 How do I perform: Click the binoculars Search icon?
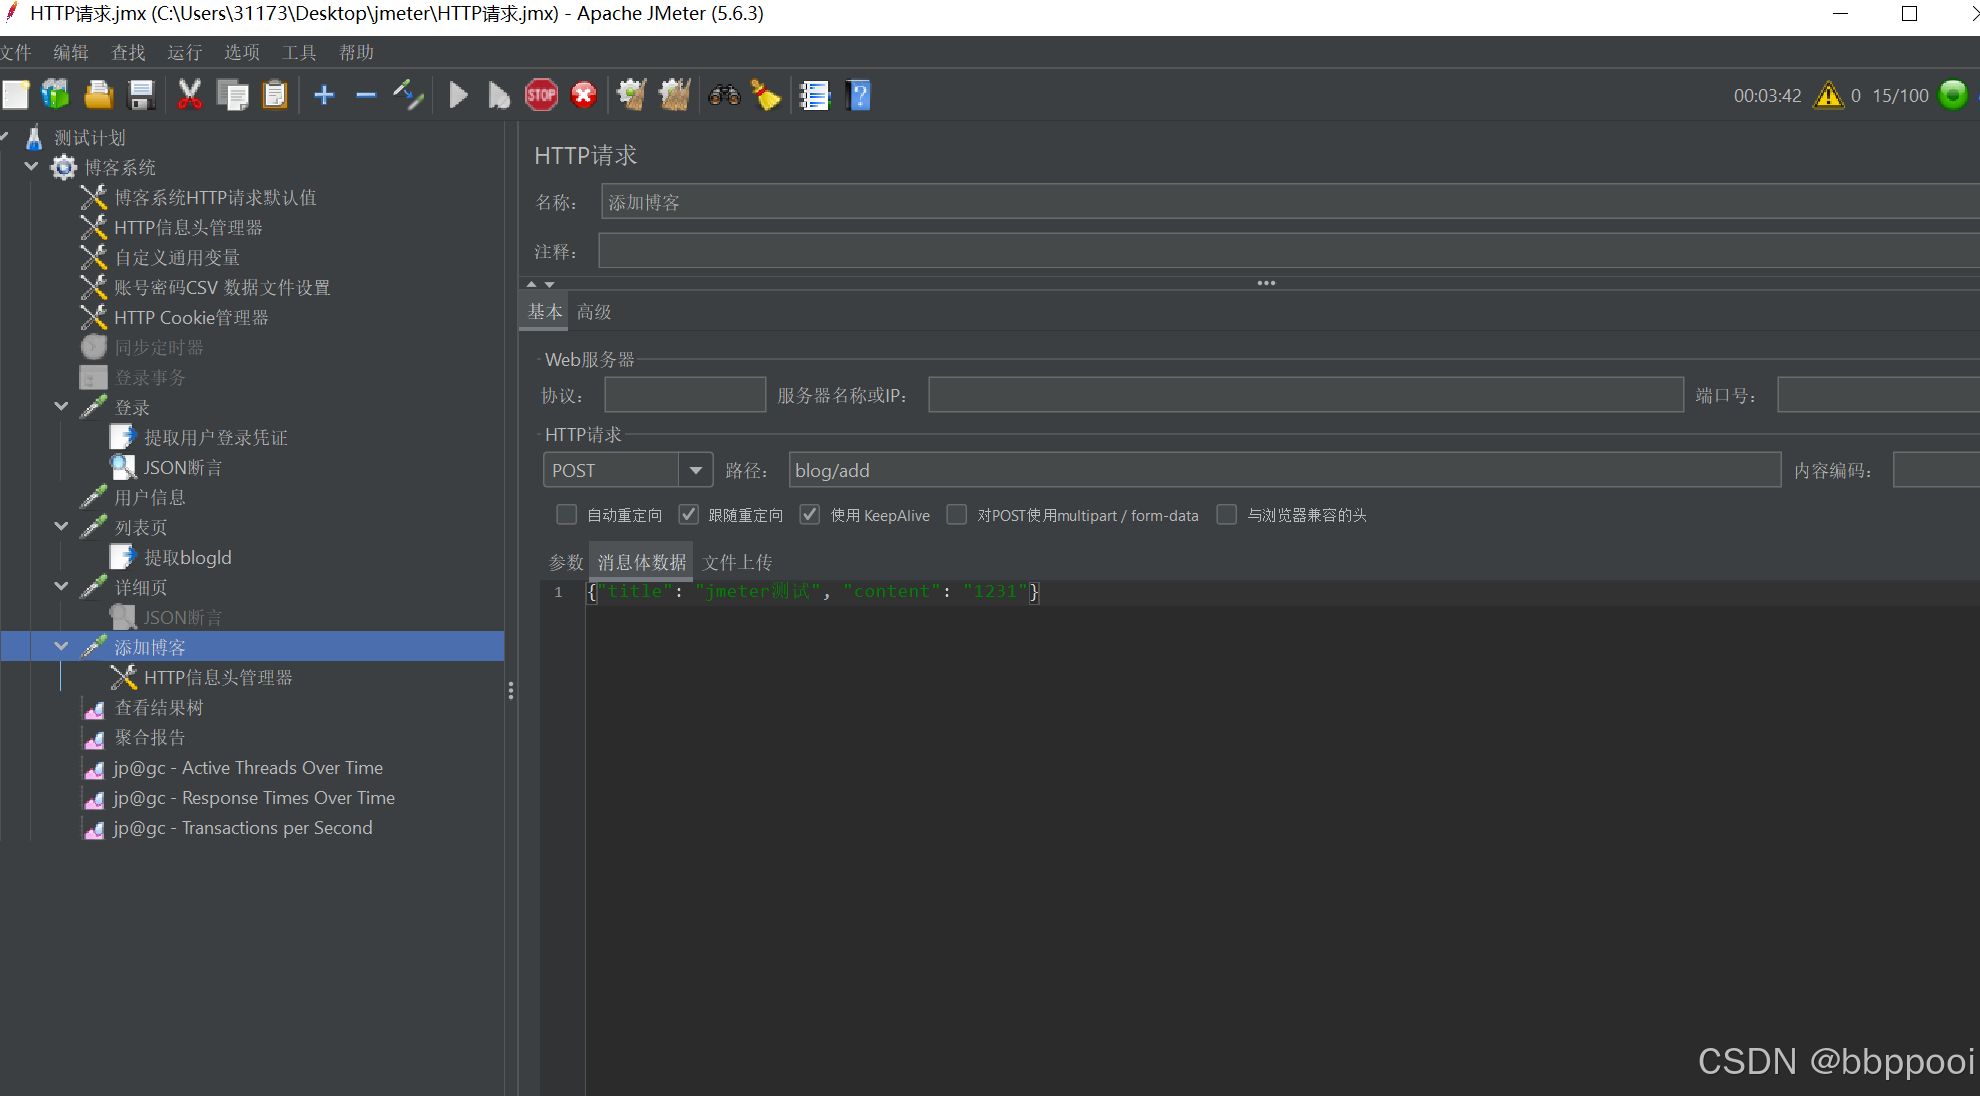pos(724,96)
